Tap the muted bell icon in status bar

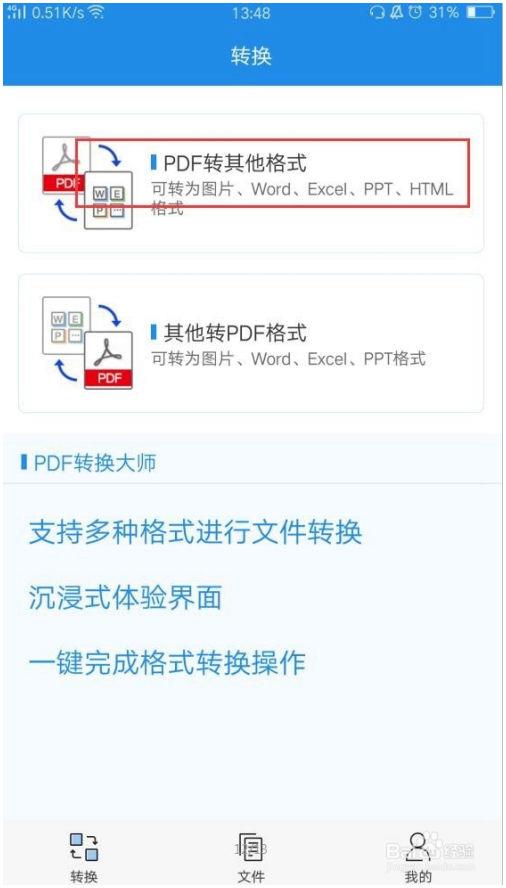pos(397,12)
